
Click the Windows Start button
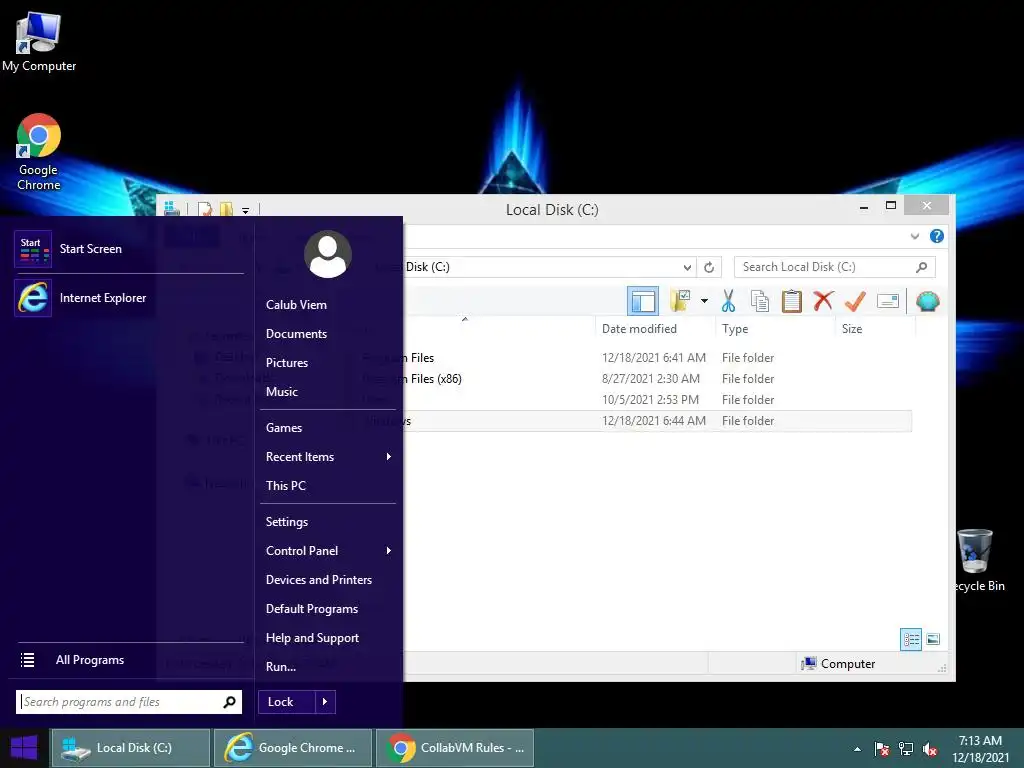tap(24, 748)
